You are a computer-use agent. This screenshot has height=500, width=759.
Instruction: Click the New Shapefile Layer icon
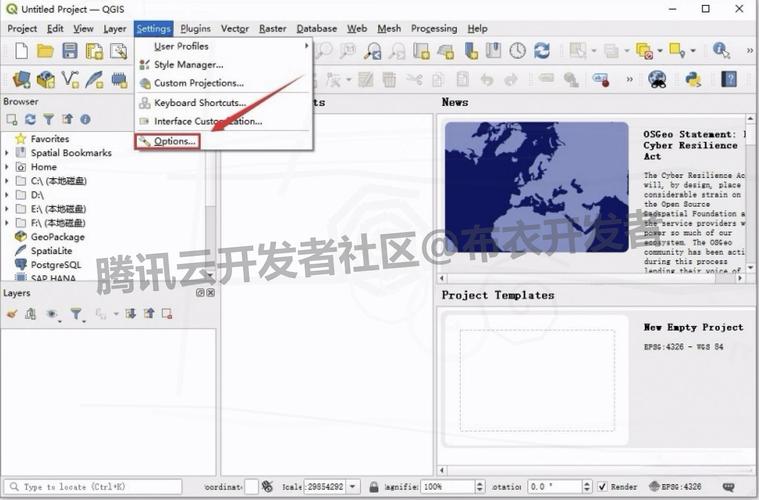coord(70,79)
